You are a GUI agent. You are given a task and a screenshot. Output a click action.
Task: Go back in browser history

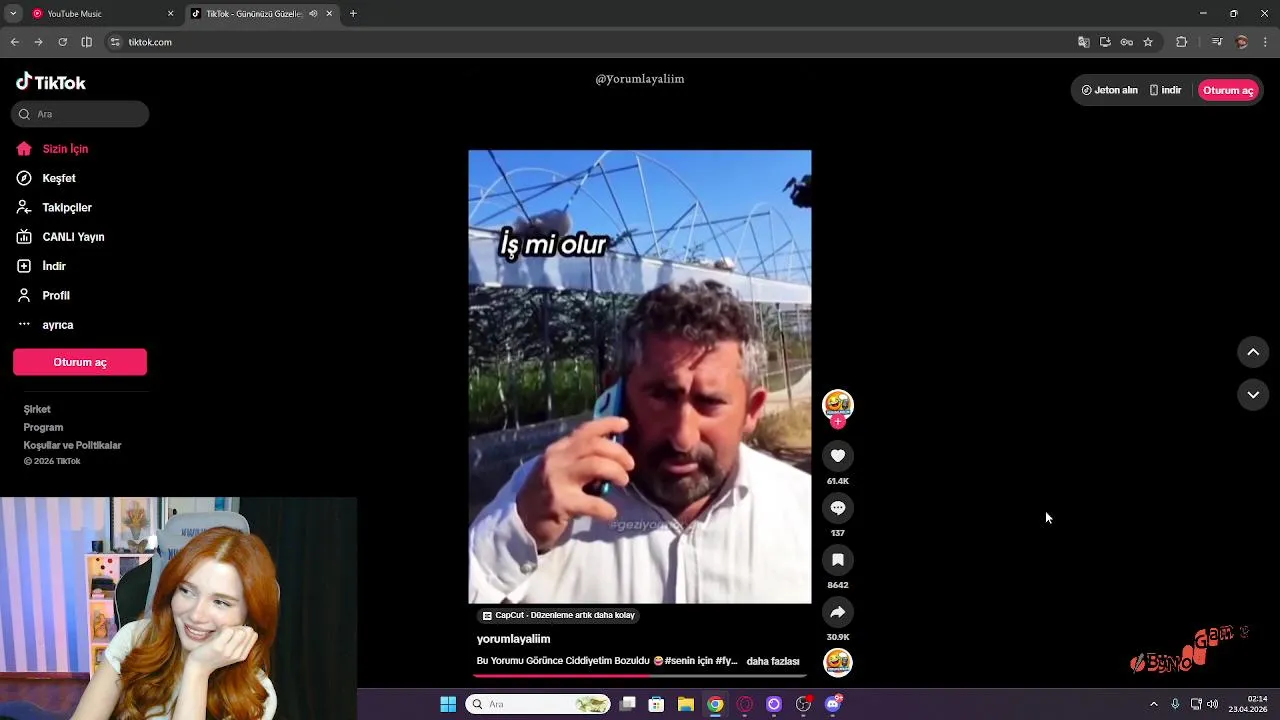click(14, 42)
